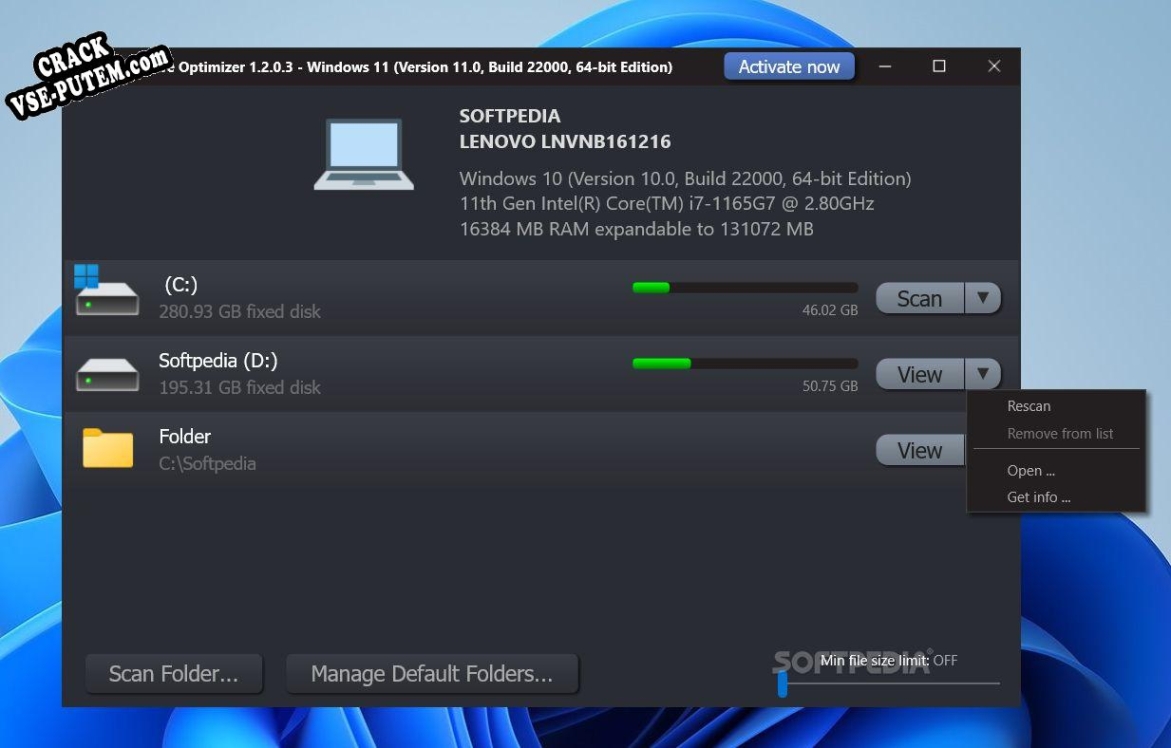The width and height of the screenshot is (1171, 748).
Task: Open Manage Default Folders
Action: click(x=432, y=673)
